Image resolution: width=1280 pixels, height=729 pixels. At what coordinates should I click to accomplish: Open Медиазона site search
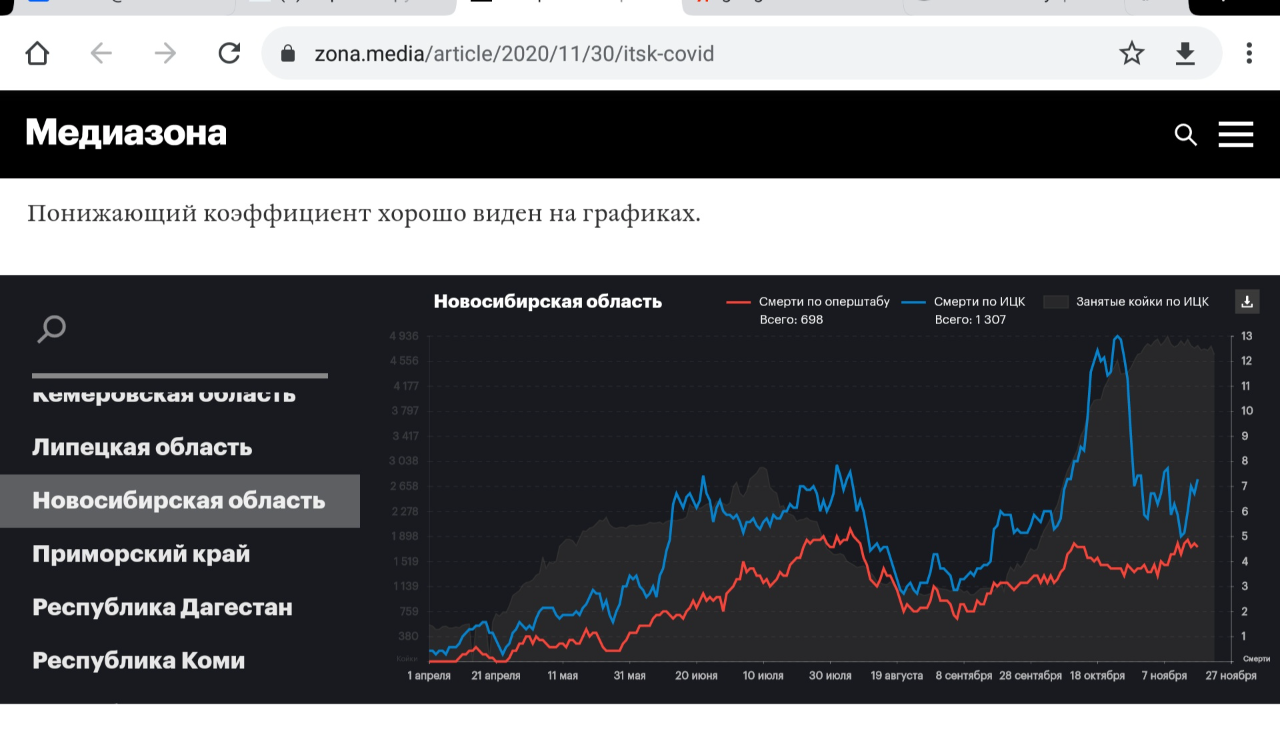point(1185,135)
